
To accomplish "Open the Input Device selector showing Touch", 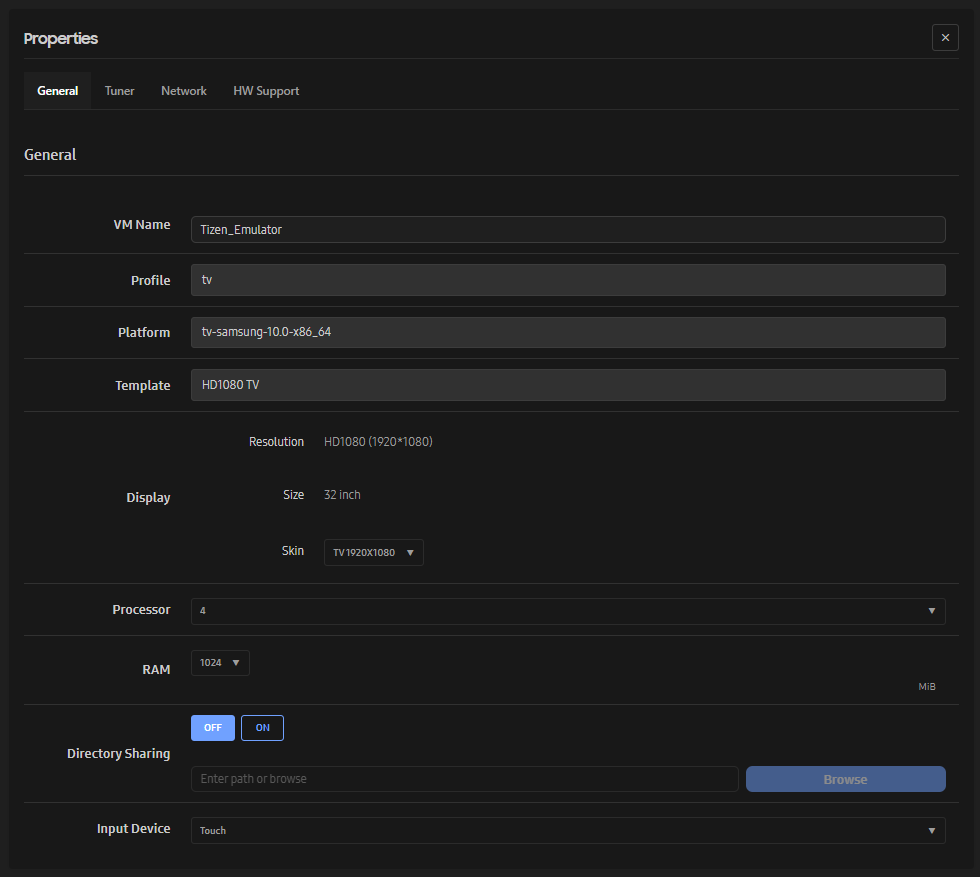I will point(568,830).
